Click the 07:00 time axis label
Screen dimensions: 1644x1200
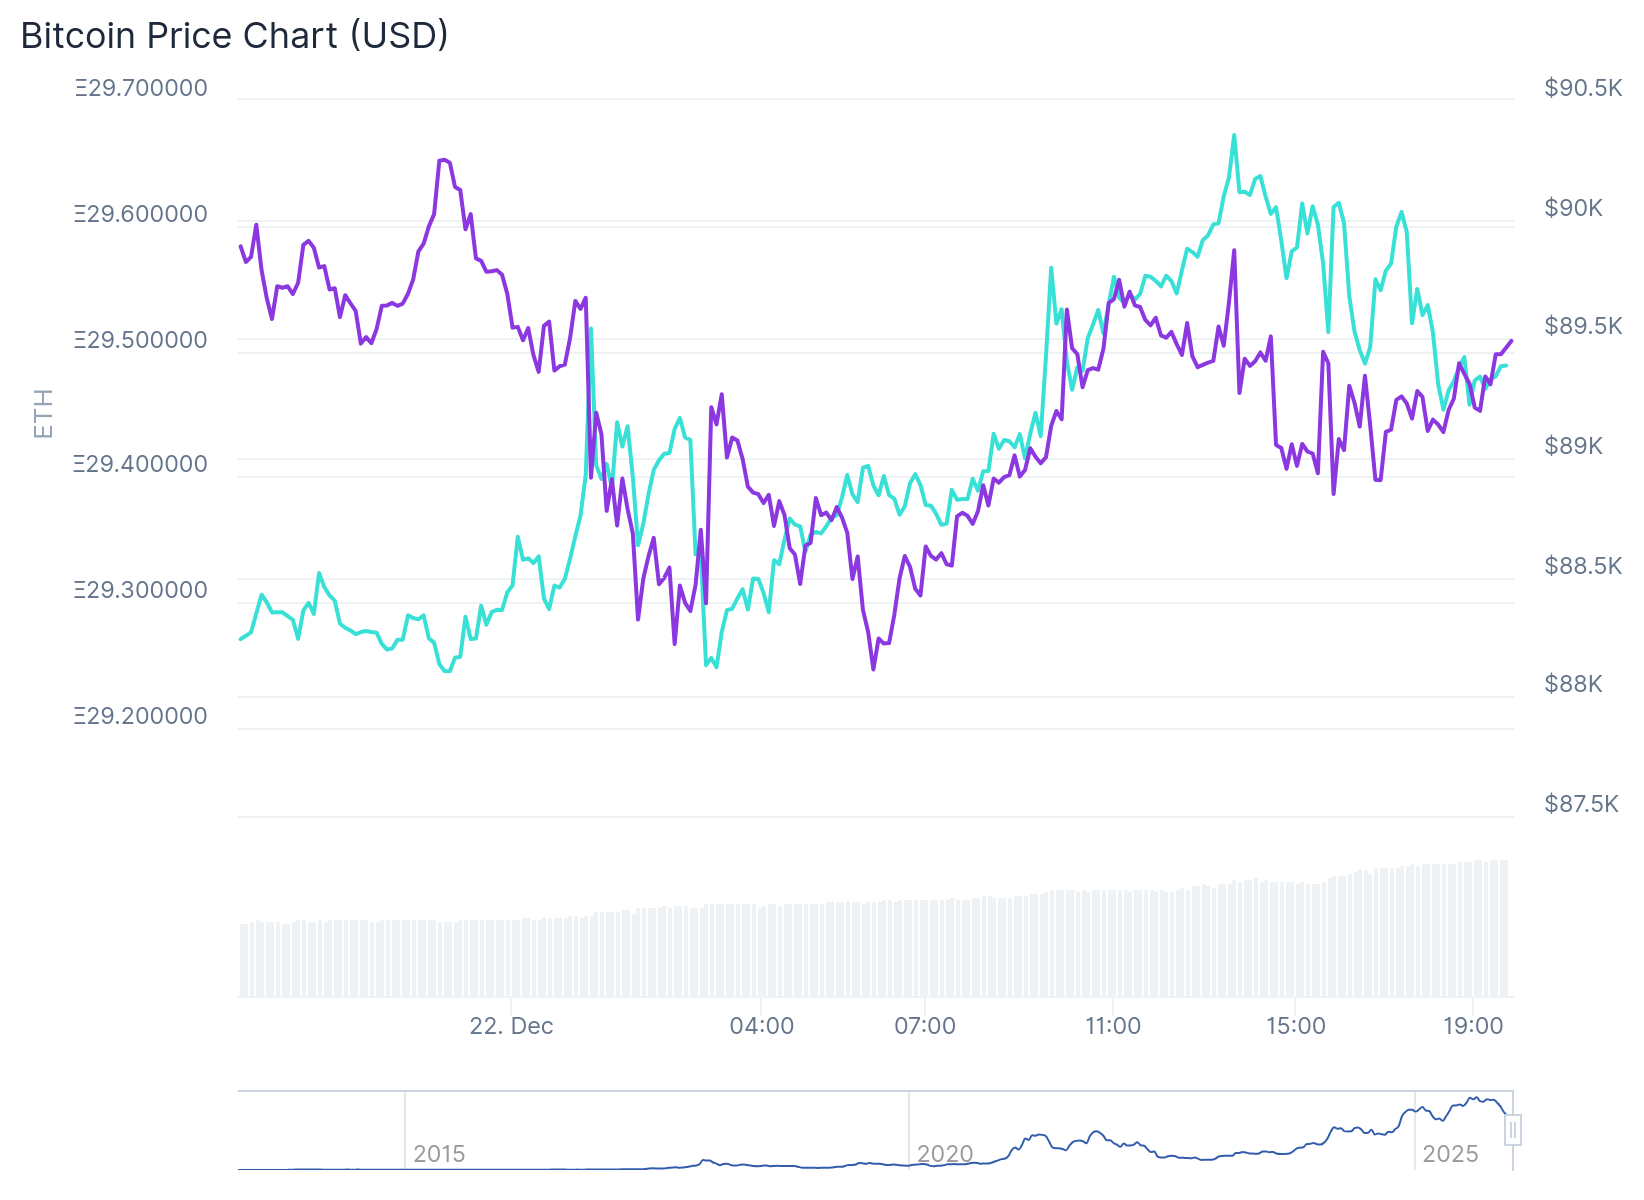925,1026
